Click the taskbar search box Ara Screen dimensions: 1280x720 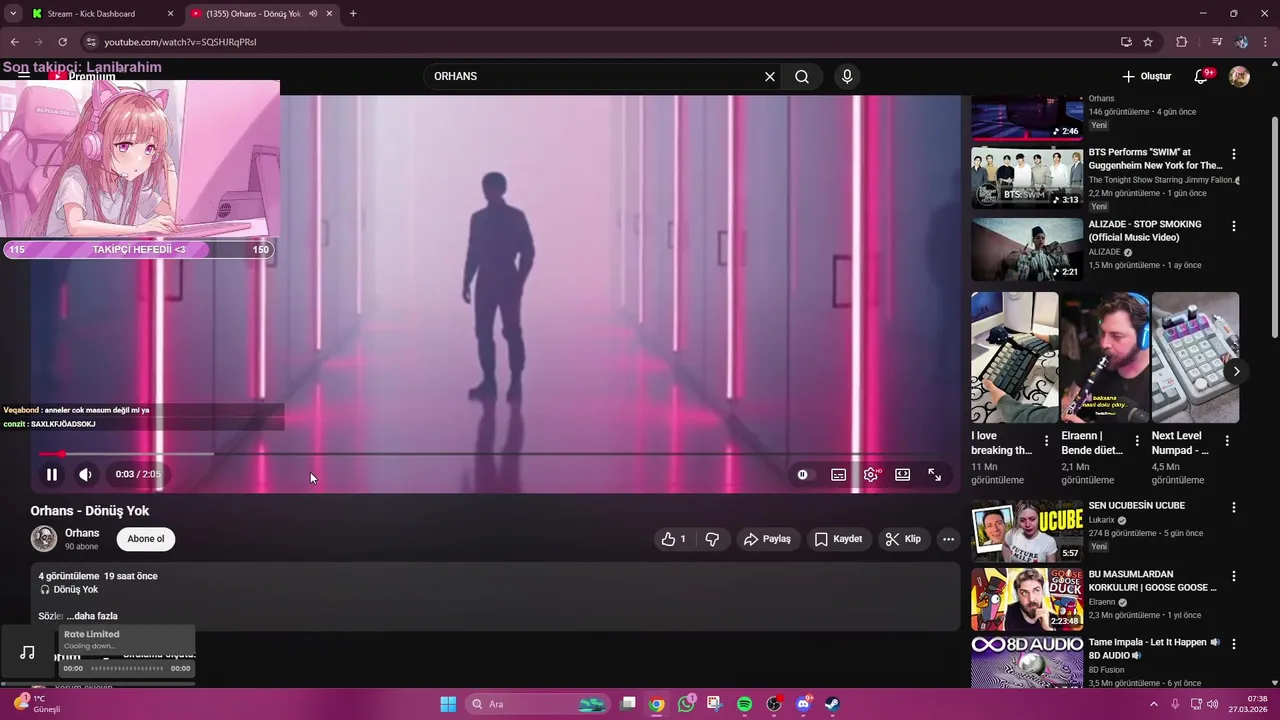(x=539, y=704)
